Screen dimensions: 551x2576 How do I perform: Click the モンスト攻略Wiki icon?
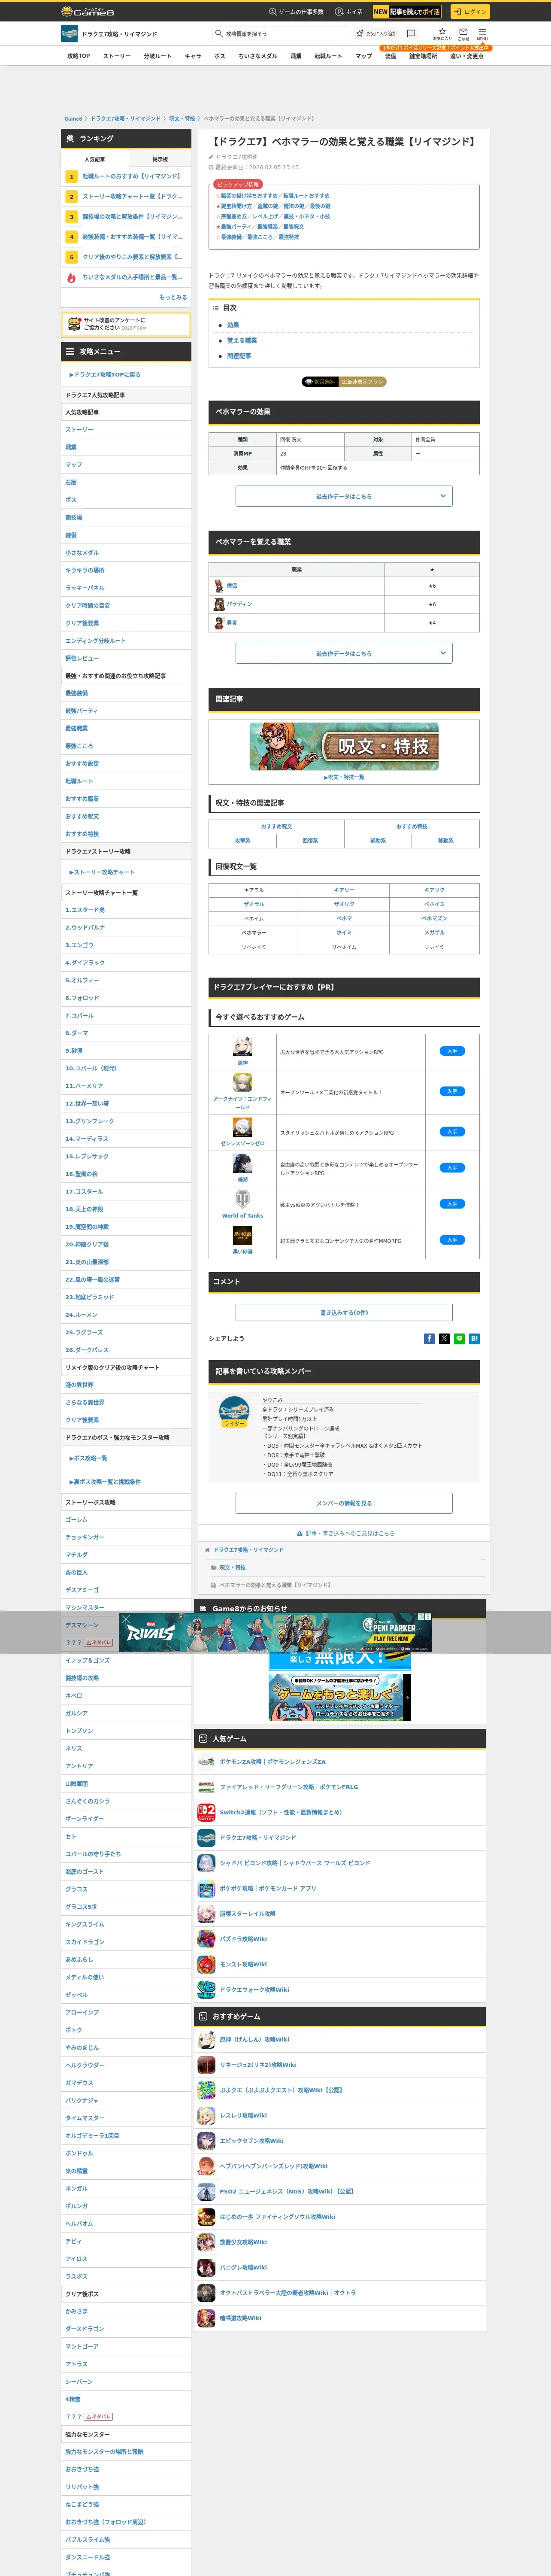click(206, 1964)
